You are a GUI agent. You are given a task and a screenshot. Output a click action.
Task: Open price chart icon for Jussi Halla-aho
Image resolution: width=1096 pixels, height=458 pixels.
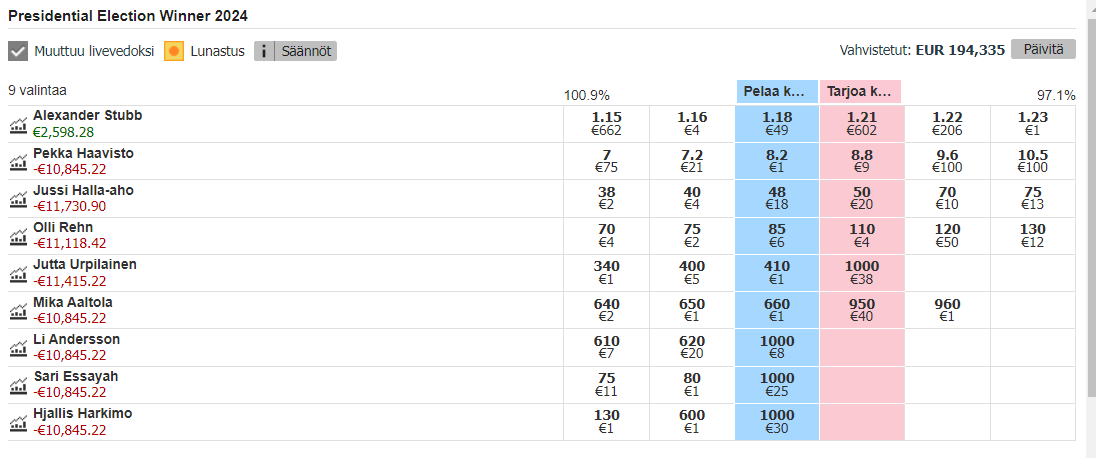[x=17, y=199]
